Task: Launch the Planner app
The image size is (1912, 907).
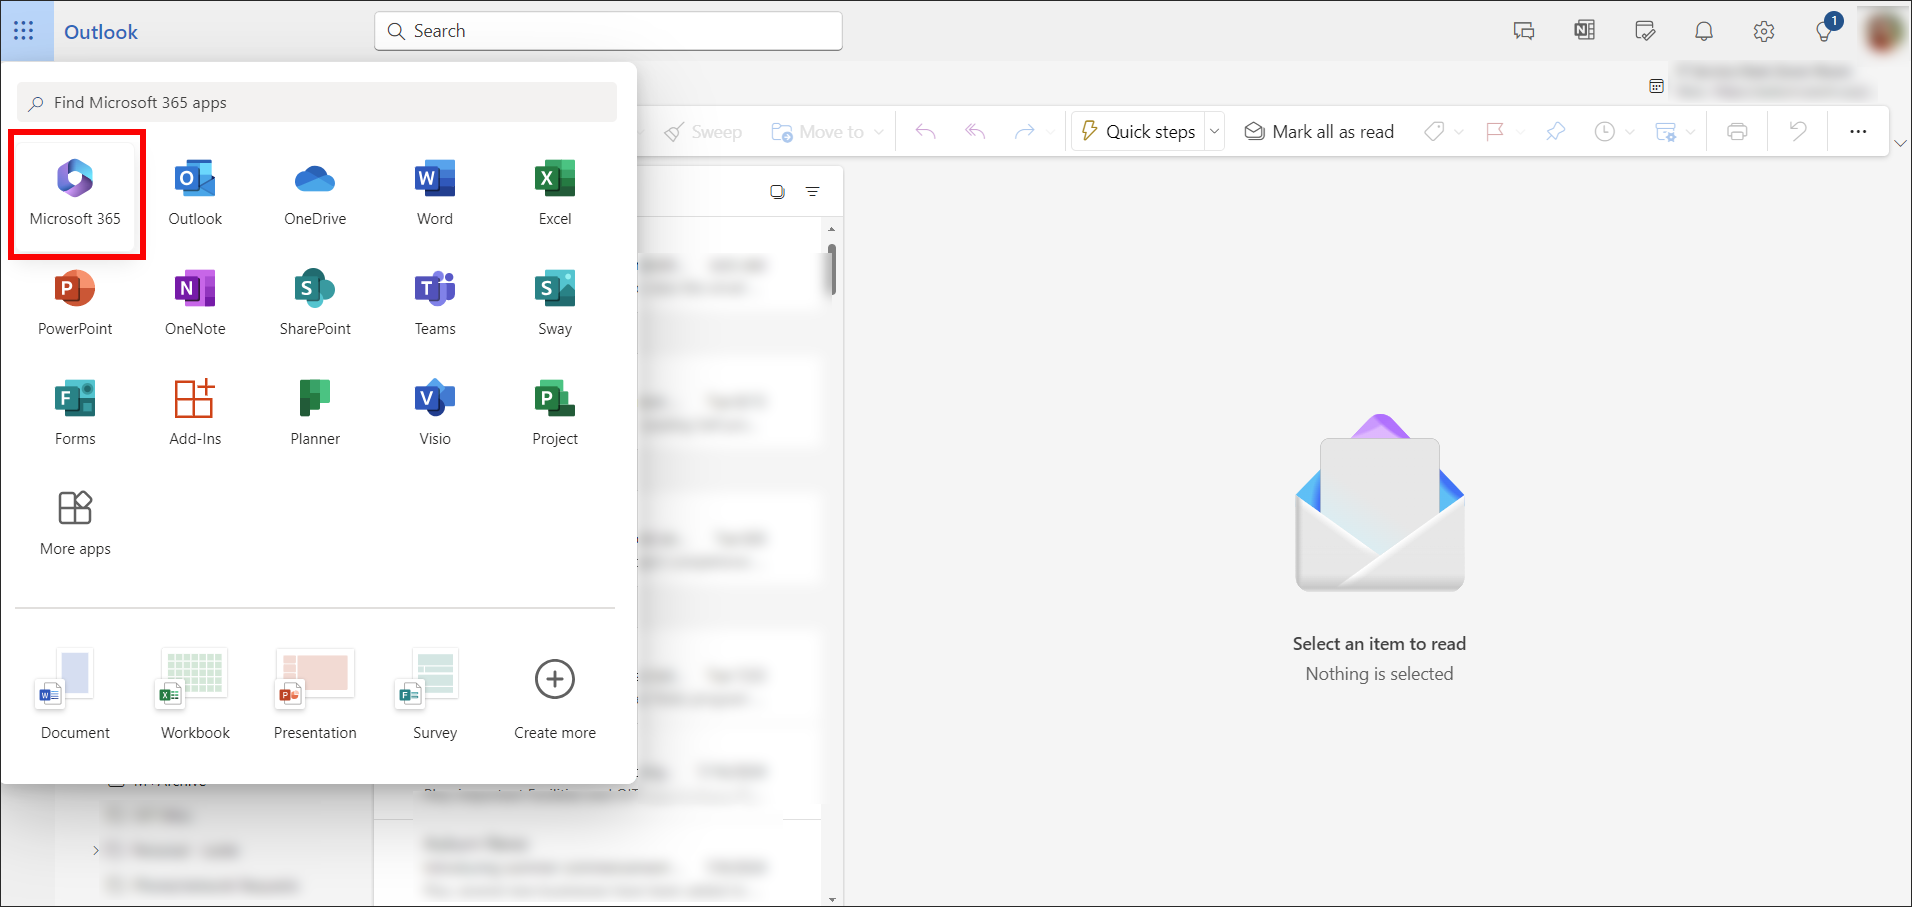Action: [x=315, y=413]
